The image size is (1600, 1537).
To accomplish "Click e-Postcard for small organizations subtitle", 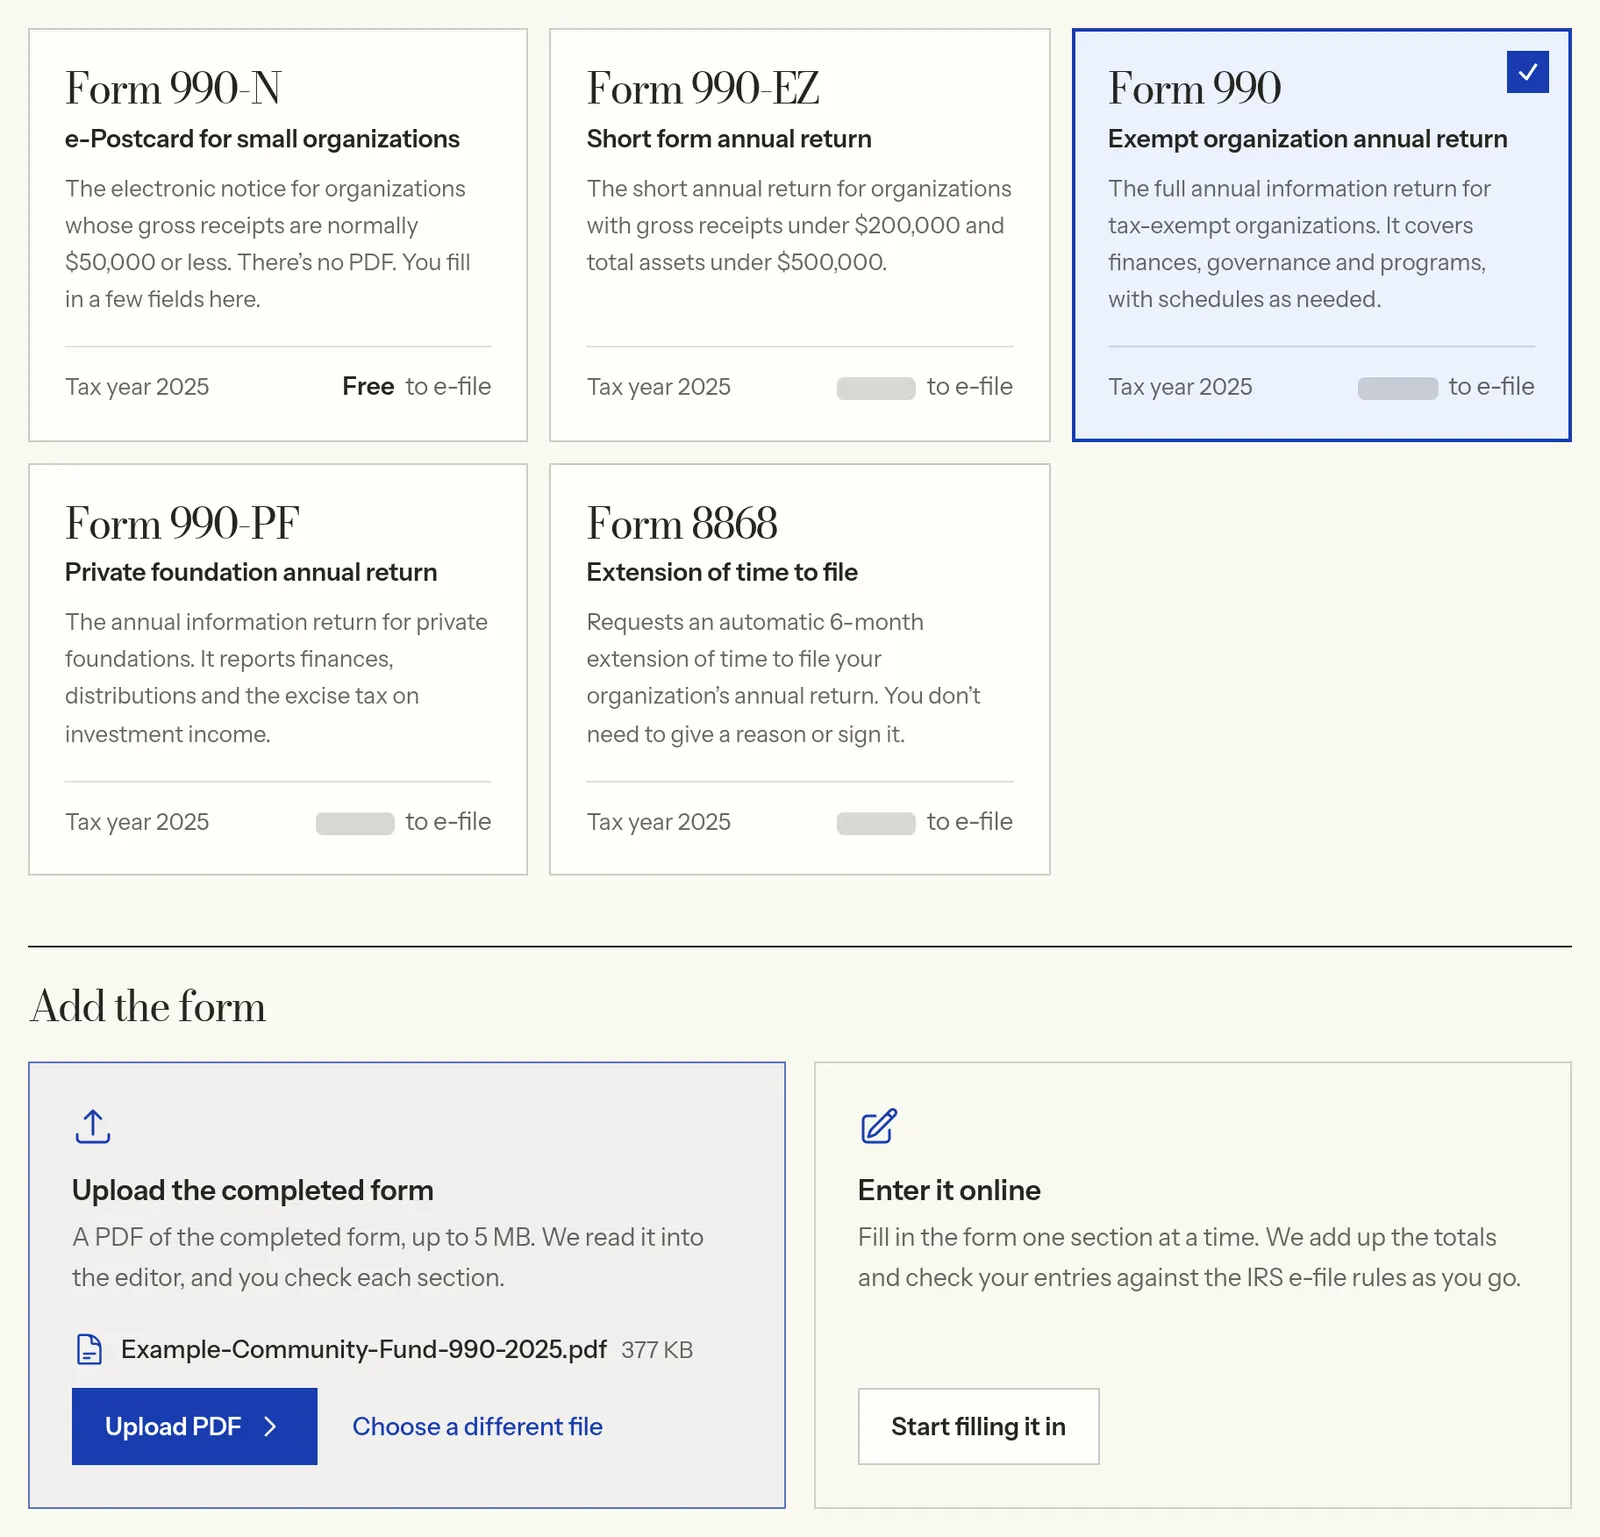I will point(262,139).
